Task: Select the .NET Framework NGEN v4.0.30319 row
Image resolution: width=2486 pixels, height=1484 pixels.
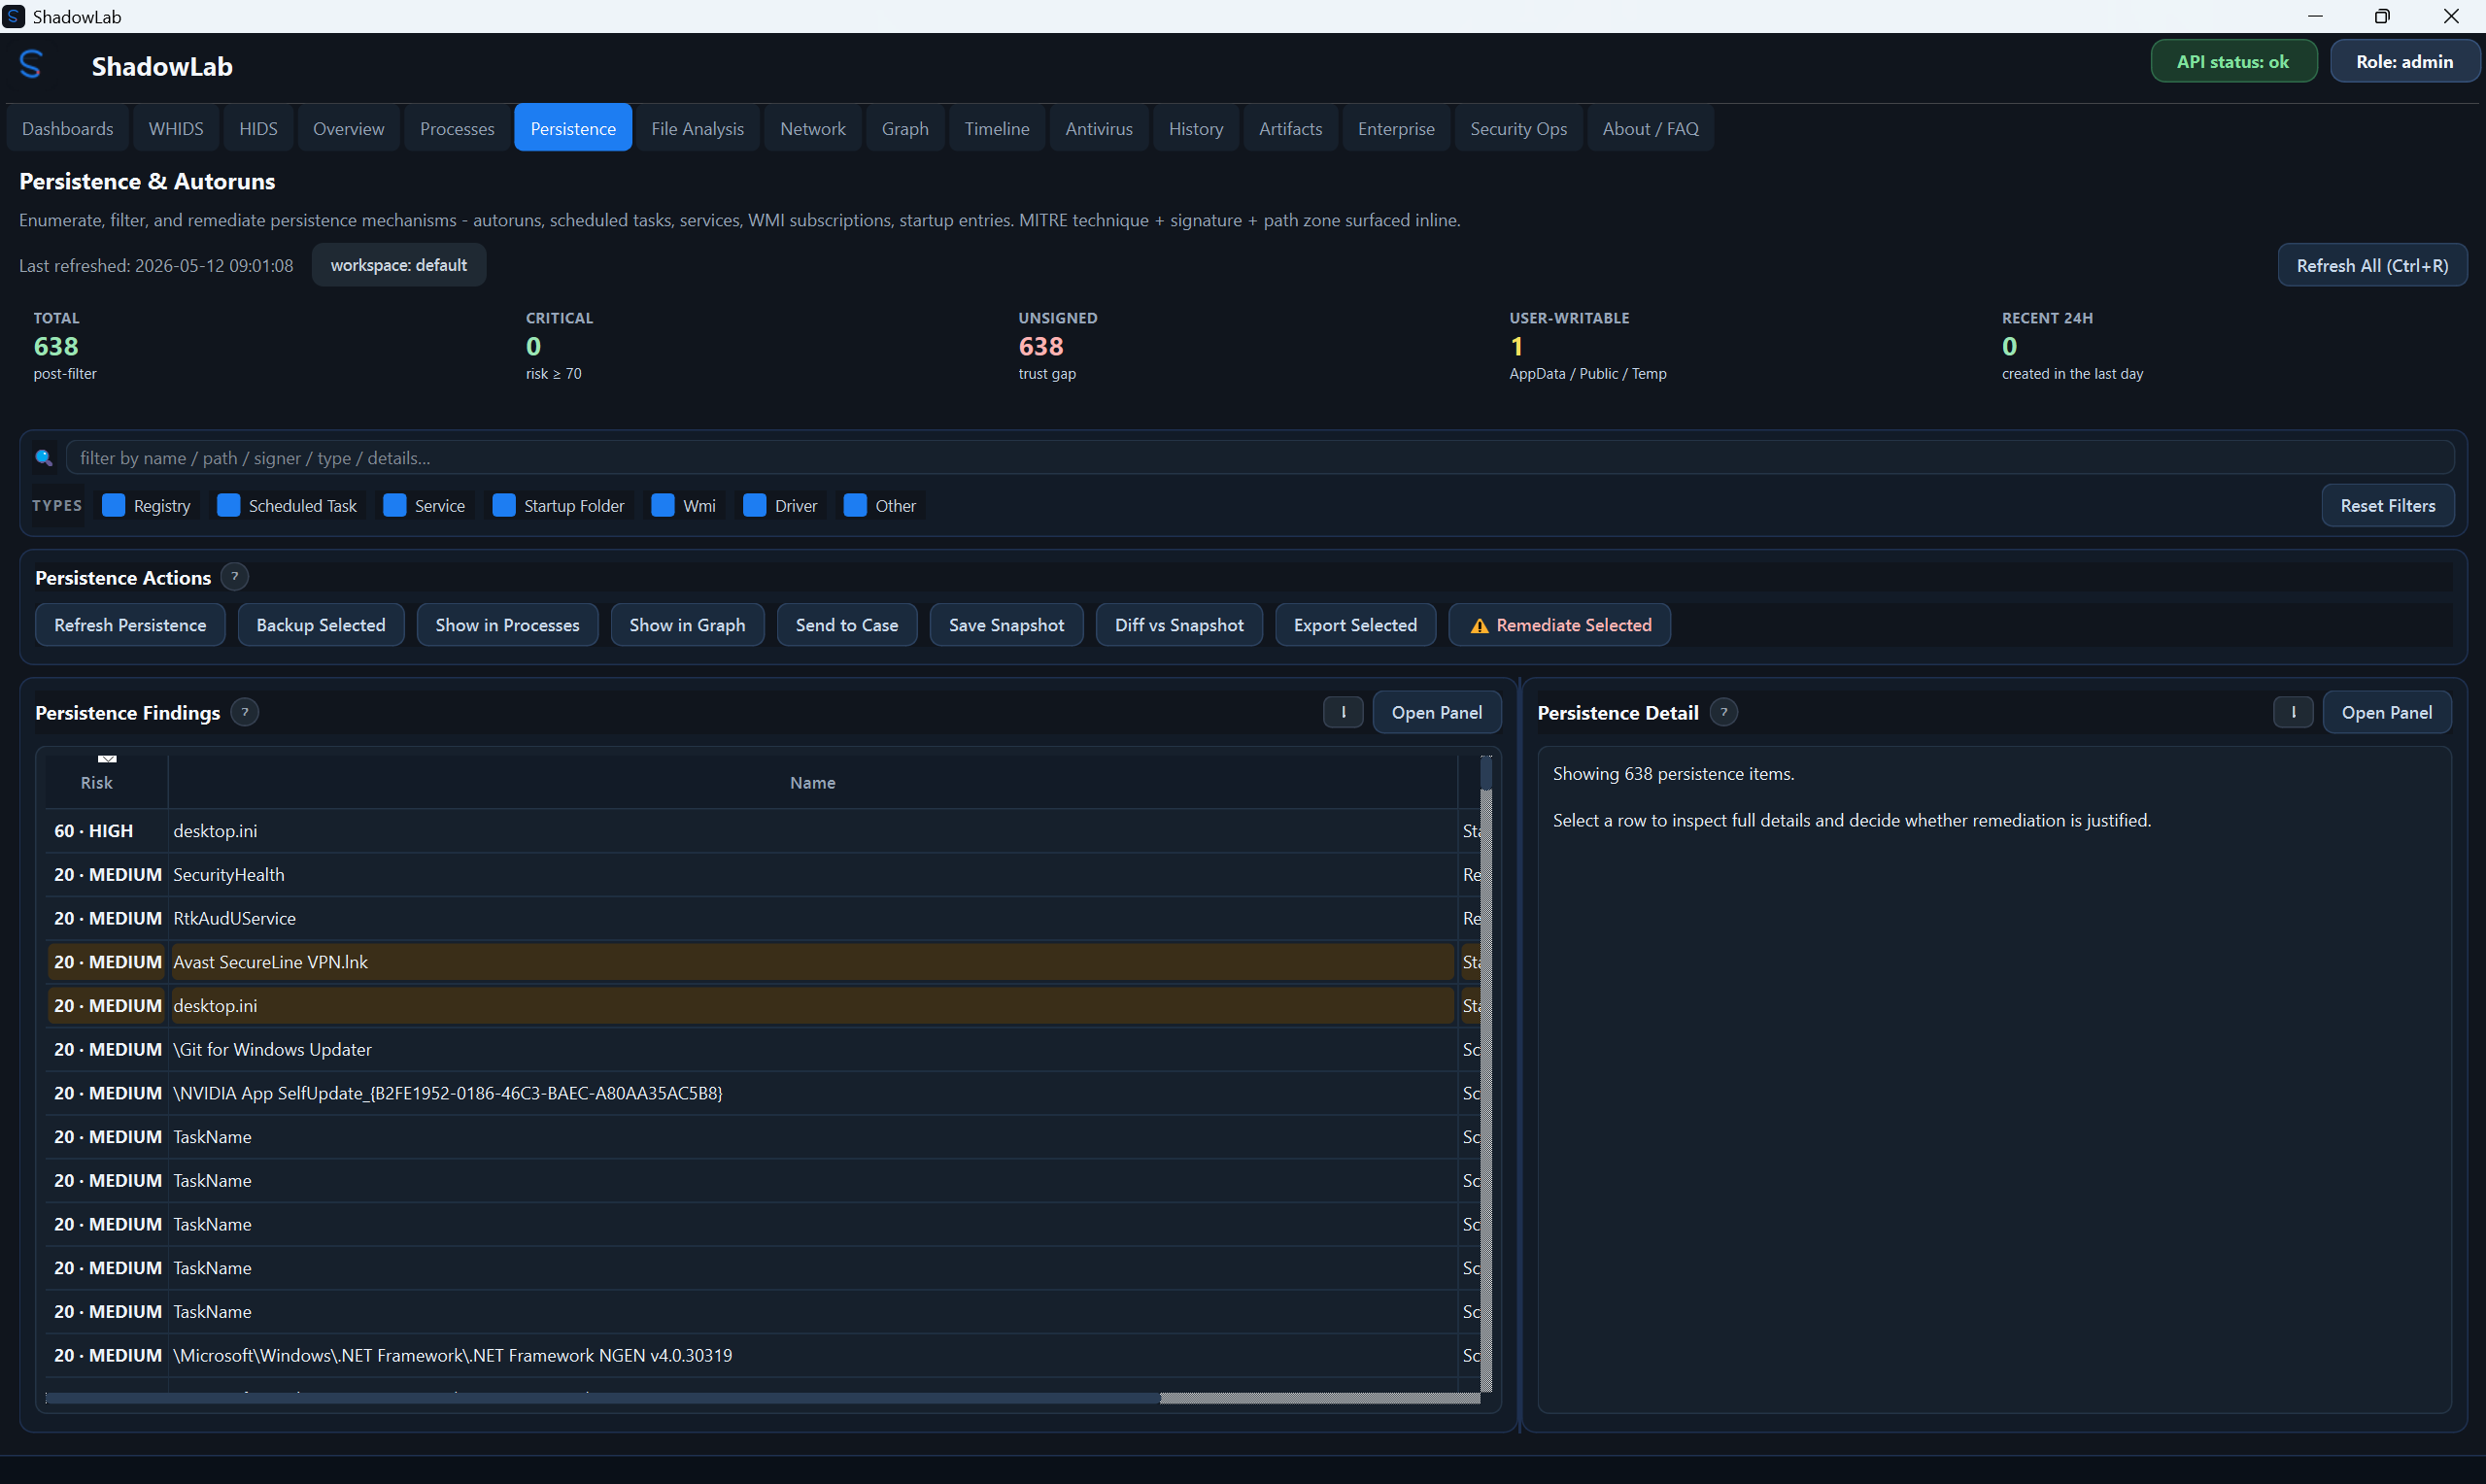Action: coord(762,1355)
